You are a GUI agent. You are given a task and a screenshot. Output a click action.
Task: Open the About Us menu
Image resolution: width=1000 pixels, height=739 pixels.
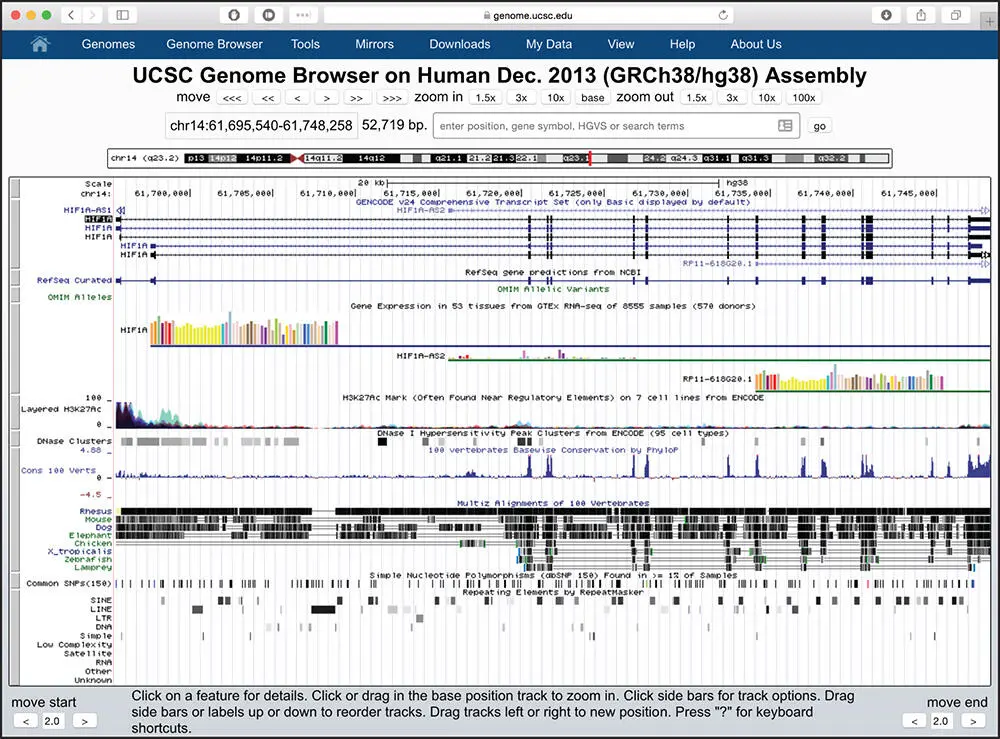point(756,44)
